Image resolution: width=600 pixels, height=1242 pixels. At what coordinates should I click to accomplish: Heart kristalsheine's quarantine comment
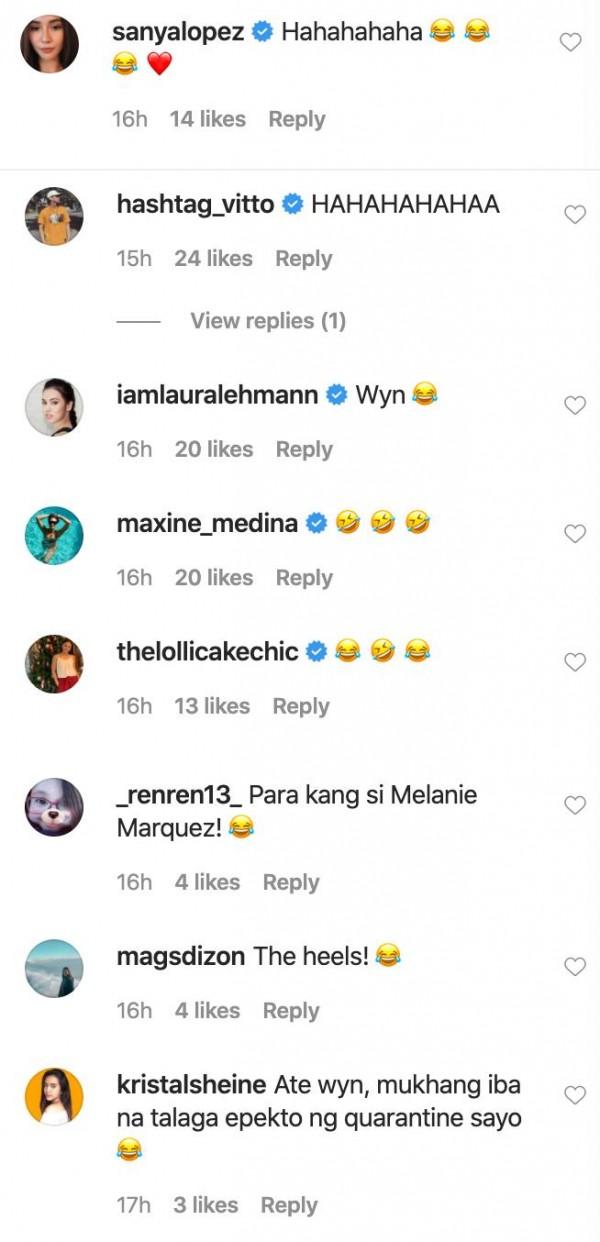click(x=574, y=1095)
